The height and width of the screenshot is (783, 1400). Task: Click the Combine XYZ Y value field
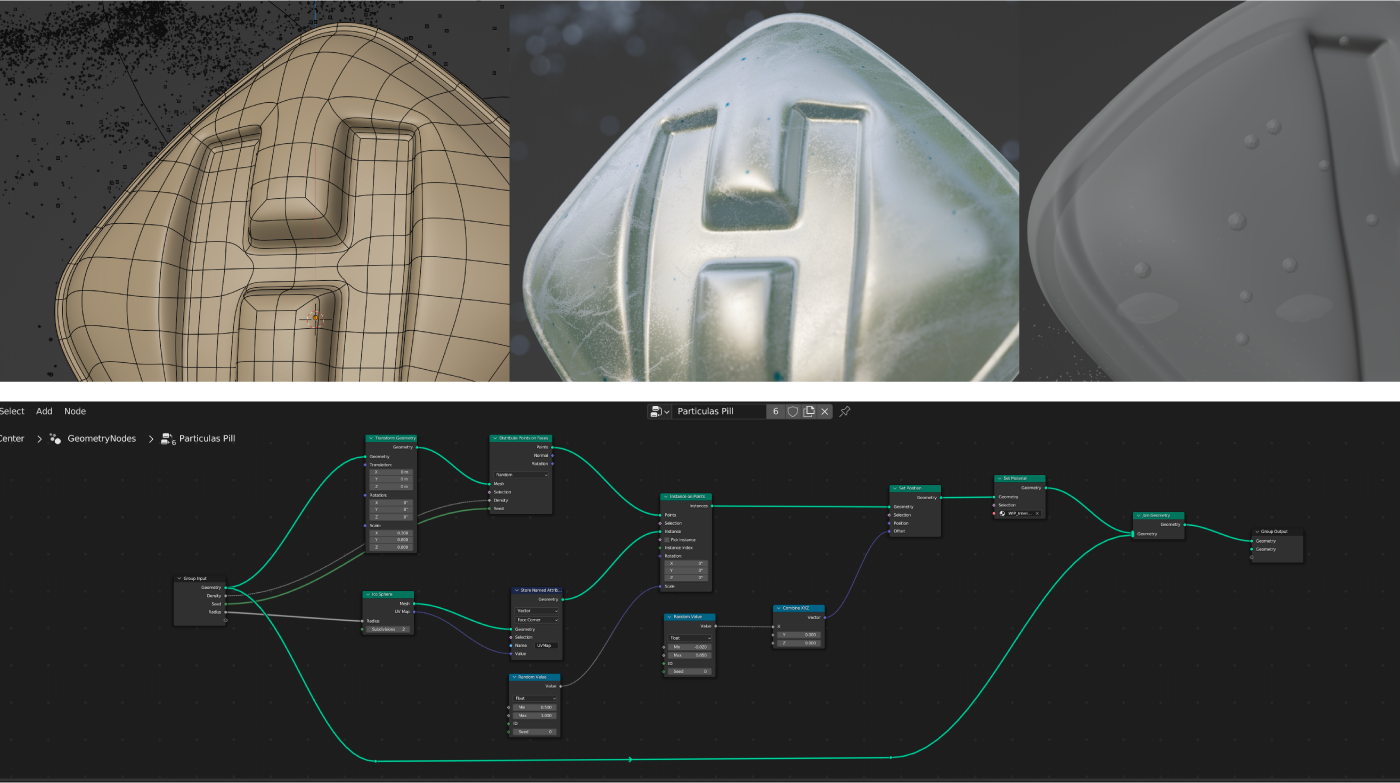click(800, 635)
